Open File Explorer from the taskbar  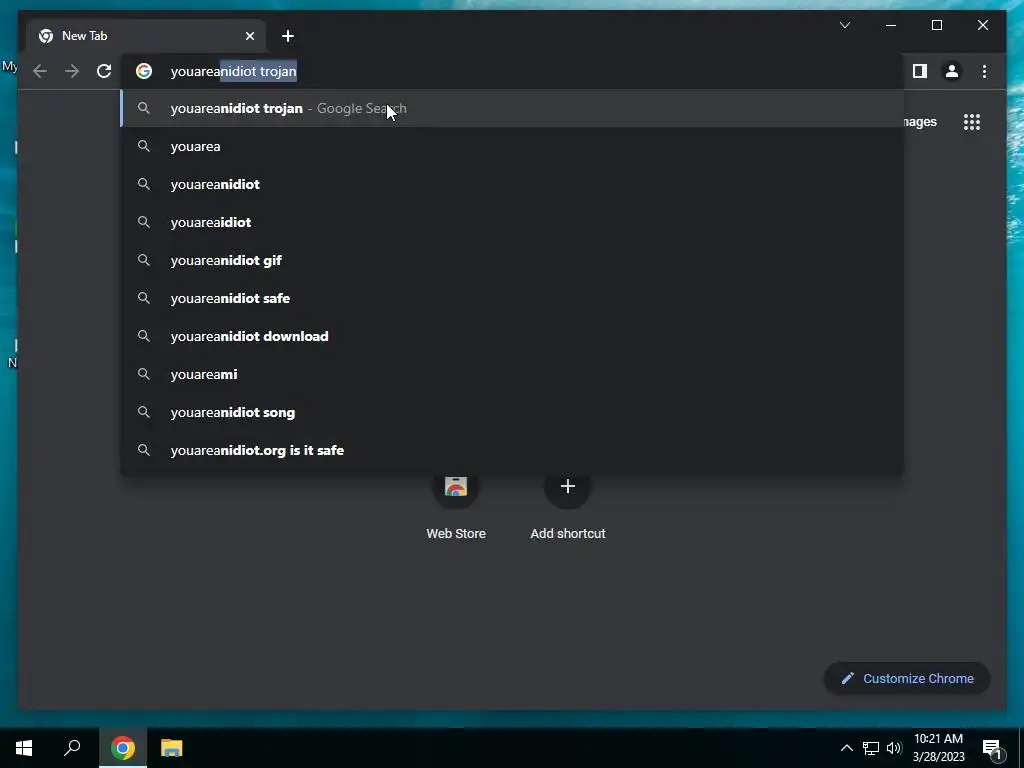172,748
